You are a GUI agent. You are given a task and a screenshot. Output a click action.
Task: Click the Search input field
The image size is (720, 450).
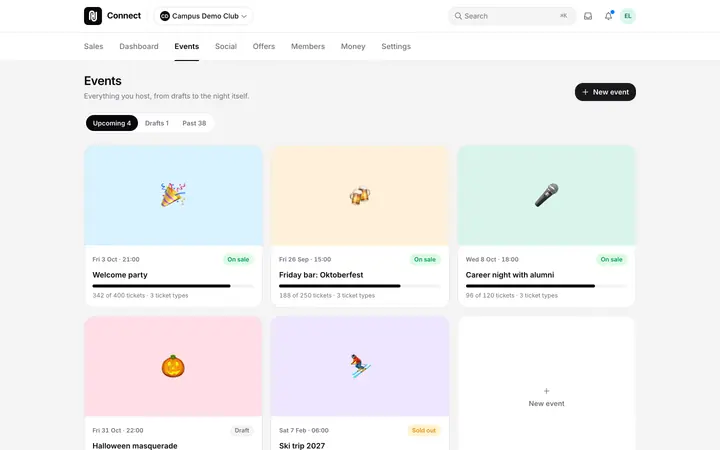pos(512,16)
